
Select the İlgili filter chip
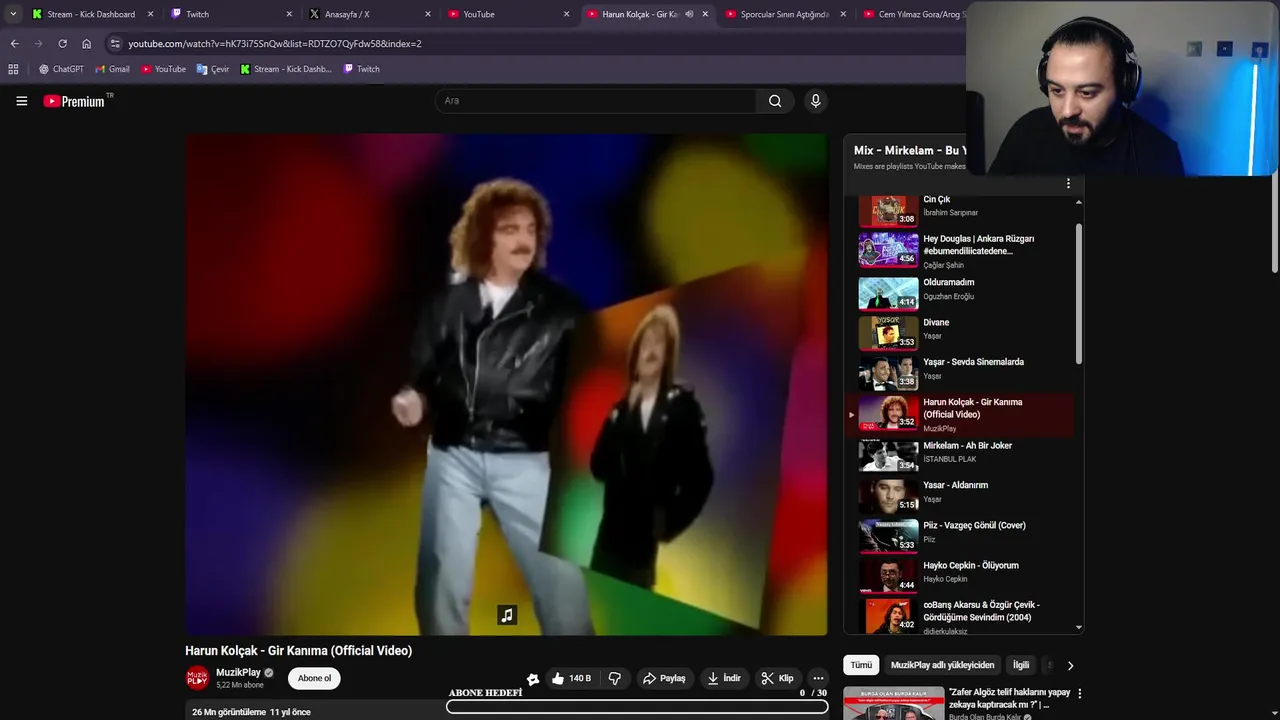click(1021, 665)
